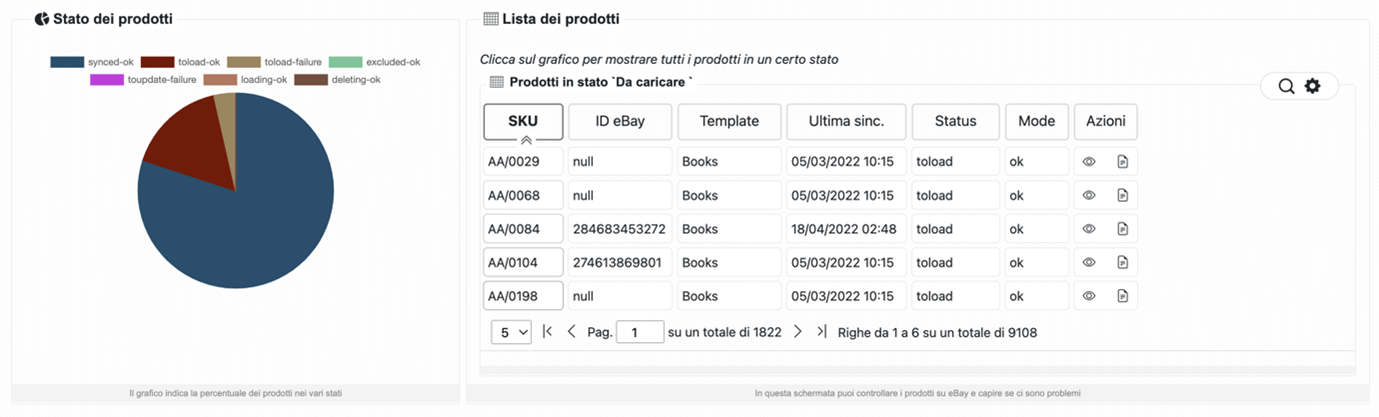The image size is (1379, 417).
Task: Select SKU cell AA/0104
Action: pyautogui.click(x=523, y=262)
